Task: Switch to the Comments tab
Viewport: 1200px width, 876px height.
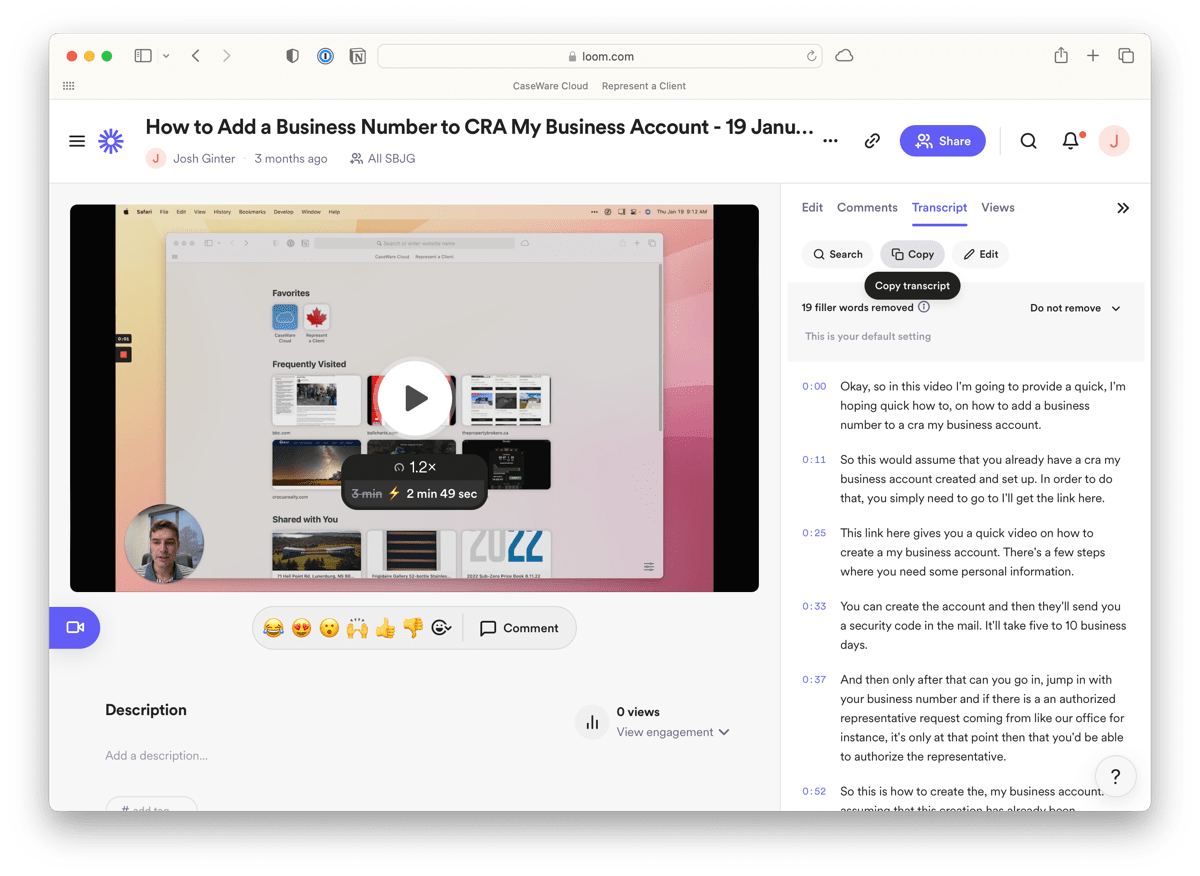Action: click(x=867, y=208)
